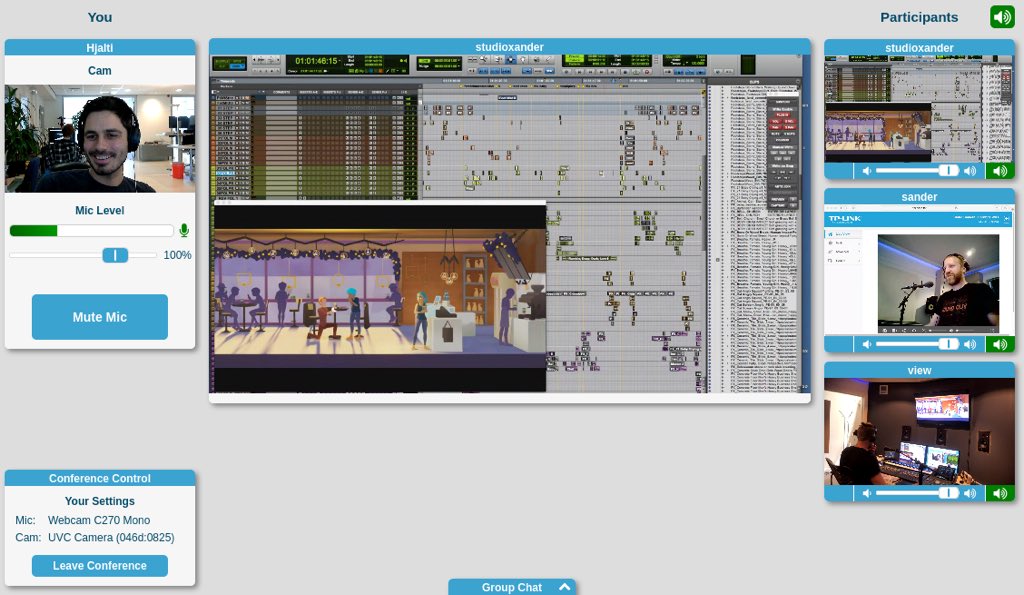Click the 'Webcam C270 Mono' mic setting

[99, 520]
